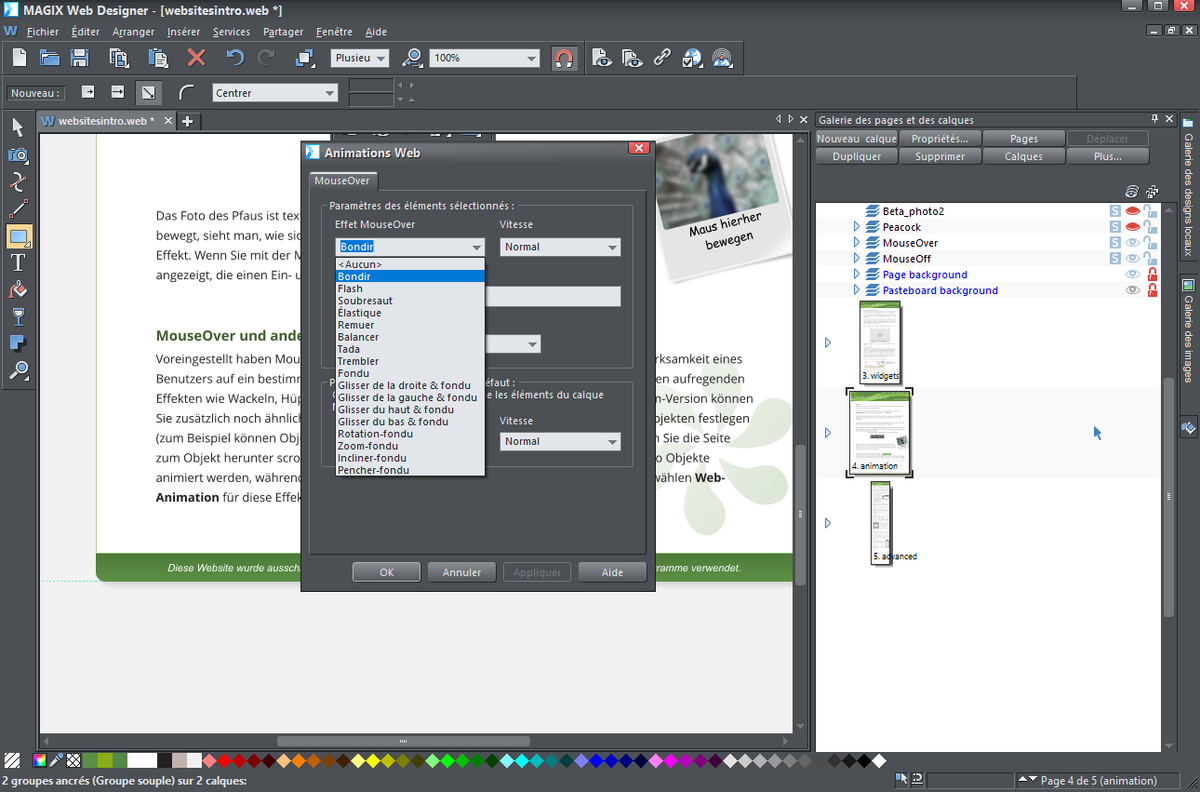Click the Redo arrow icon
Image resolution: width=1200 pixels, height=792 pixels.
point(266,58)
